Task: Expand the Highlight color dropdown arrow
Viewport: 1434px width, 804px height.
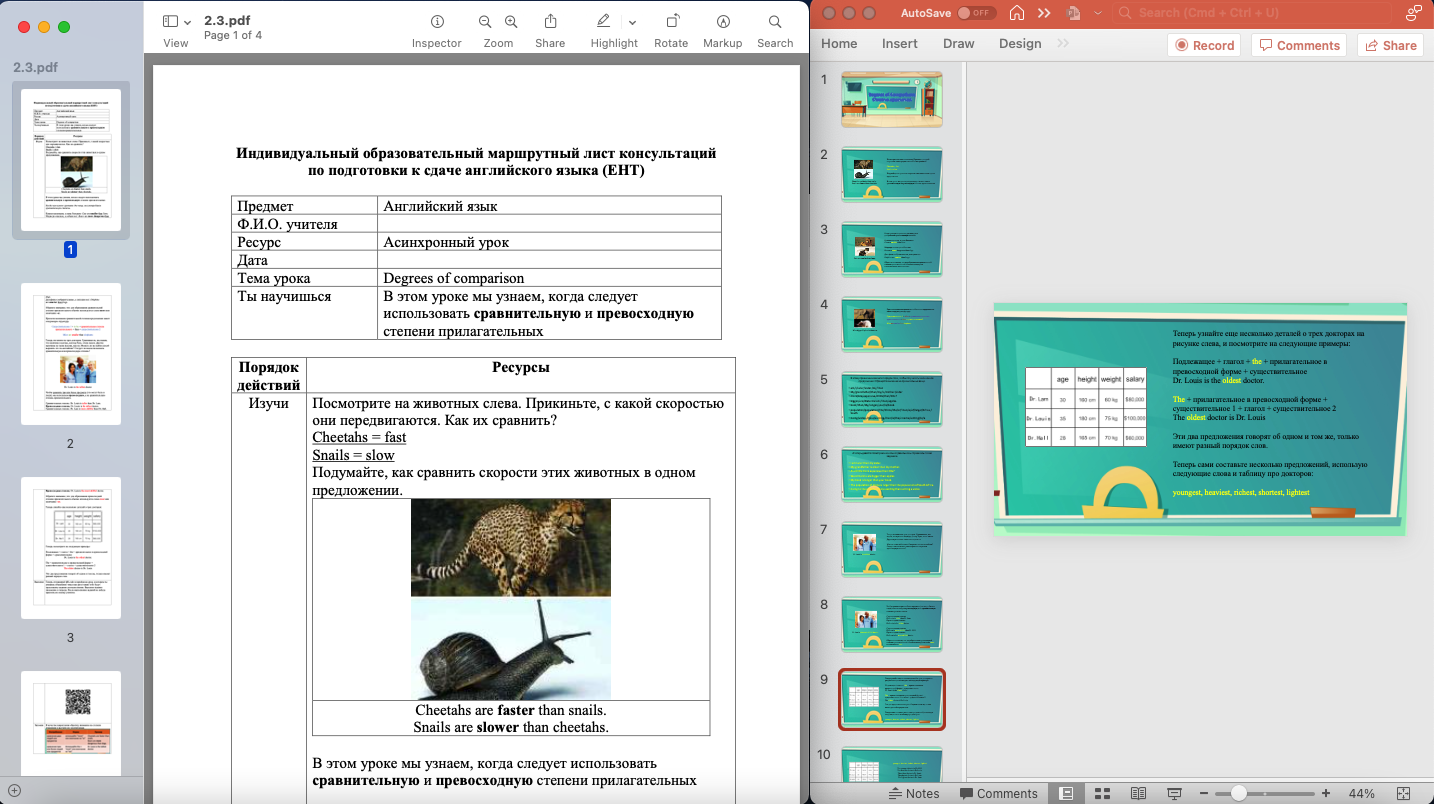Action: [632, 22]
